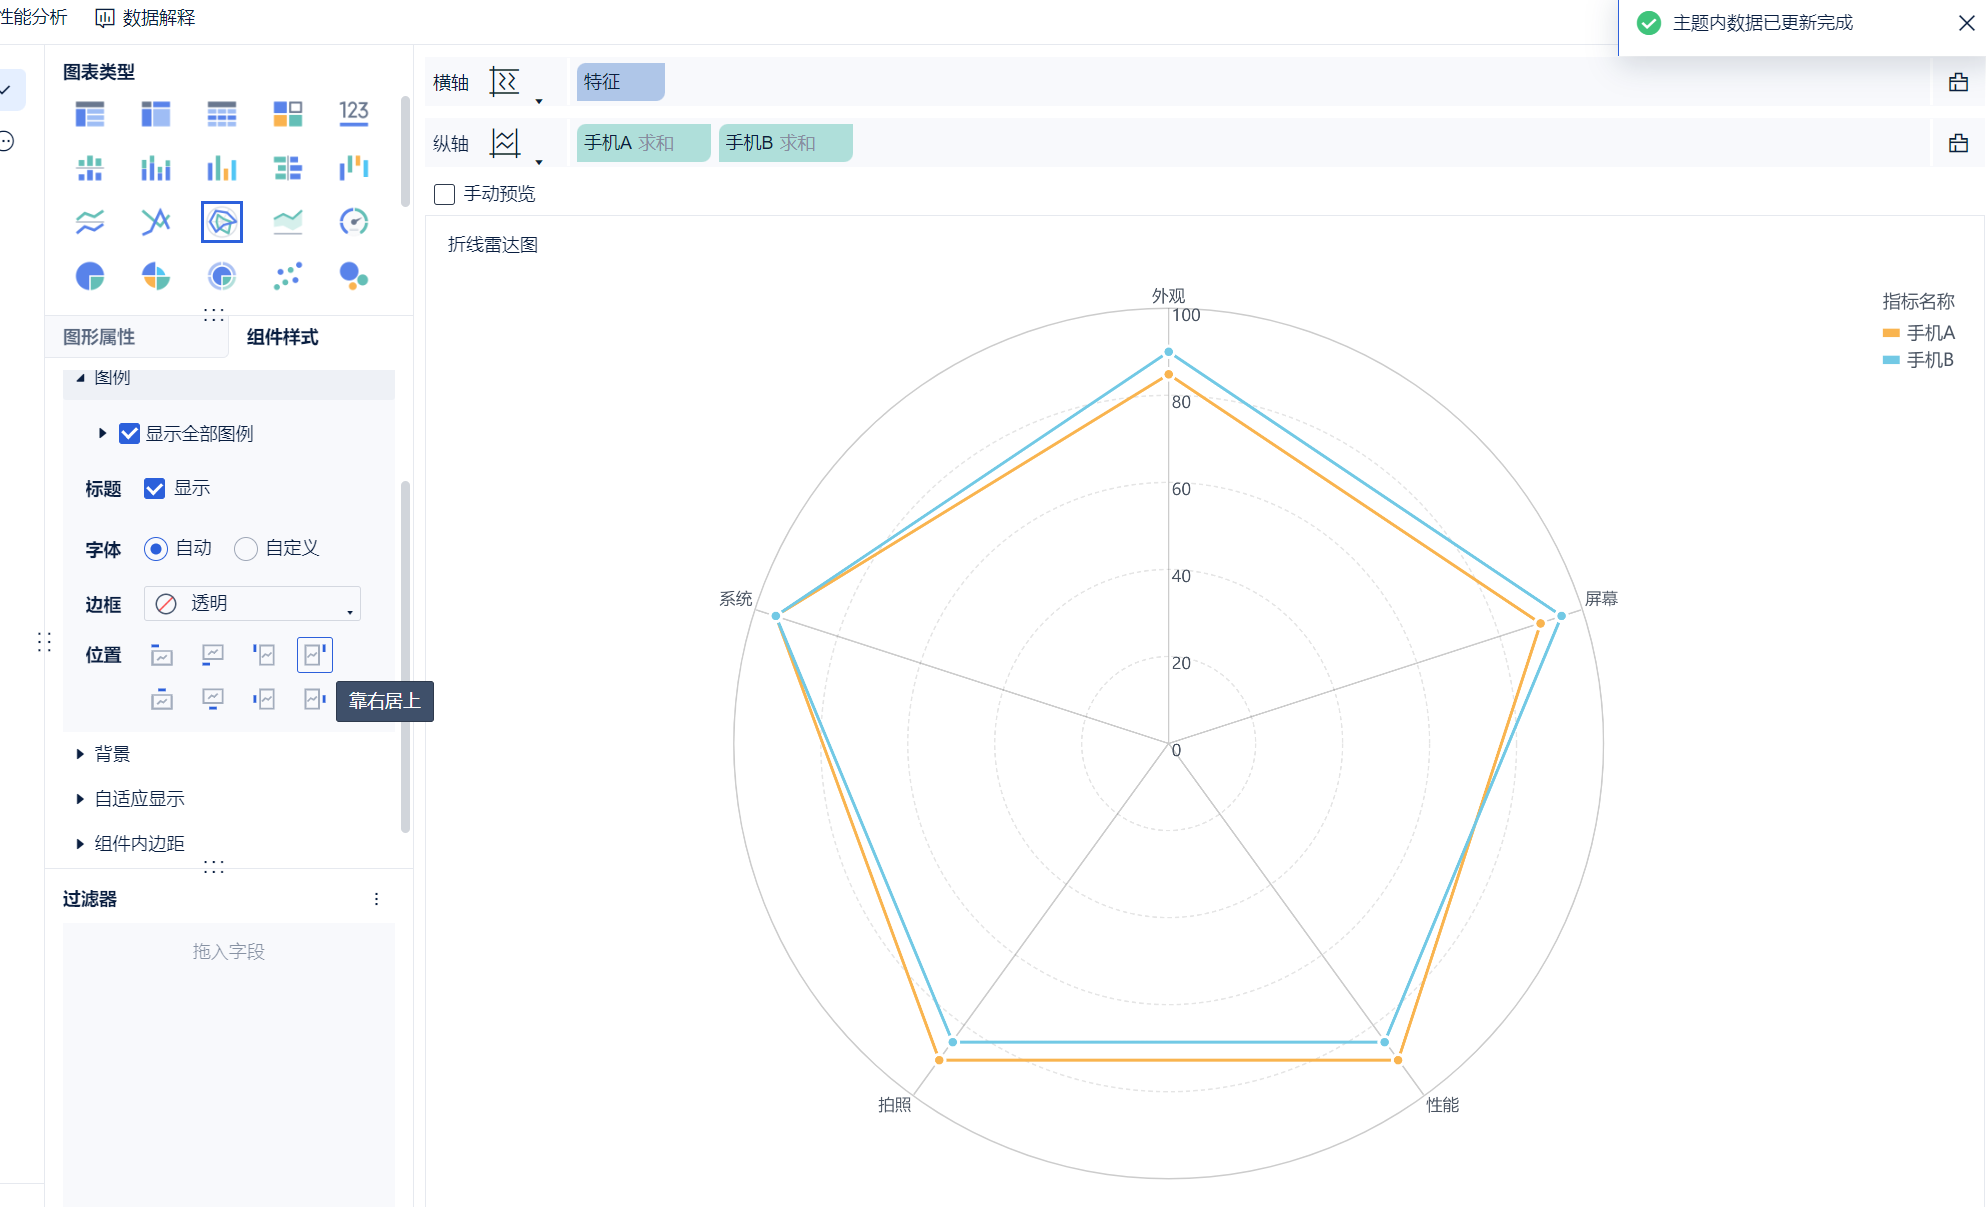Choose the area chart type icon

point(288,222)
